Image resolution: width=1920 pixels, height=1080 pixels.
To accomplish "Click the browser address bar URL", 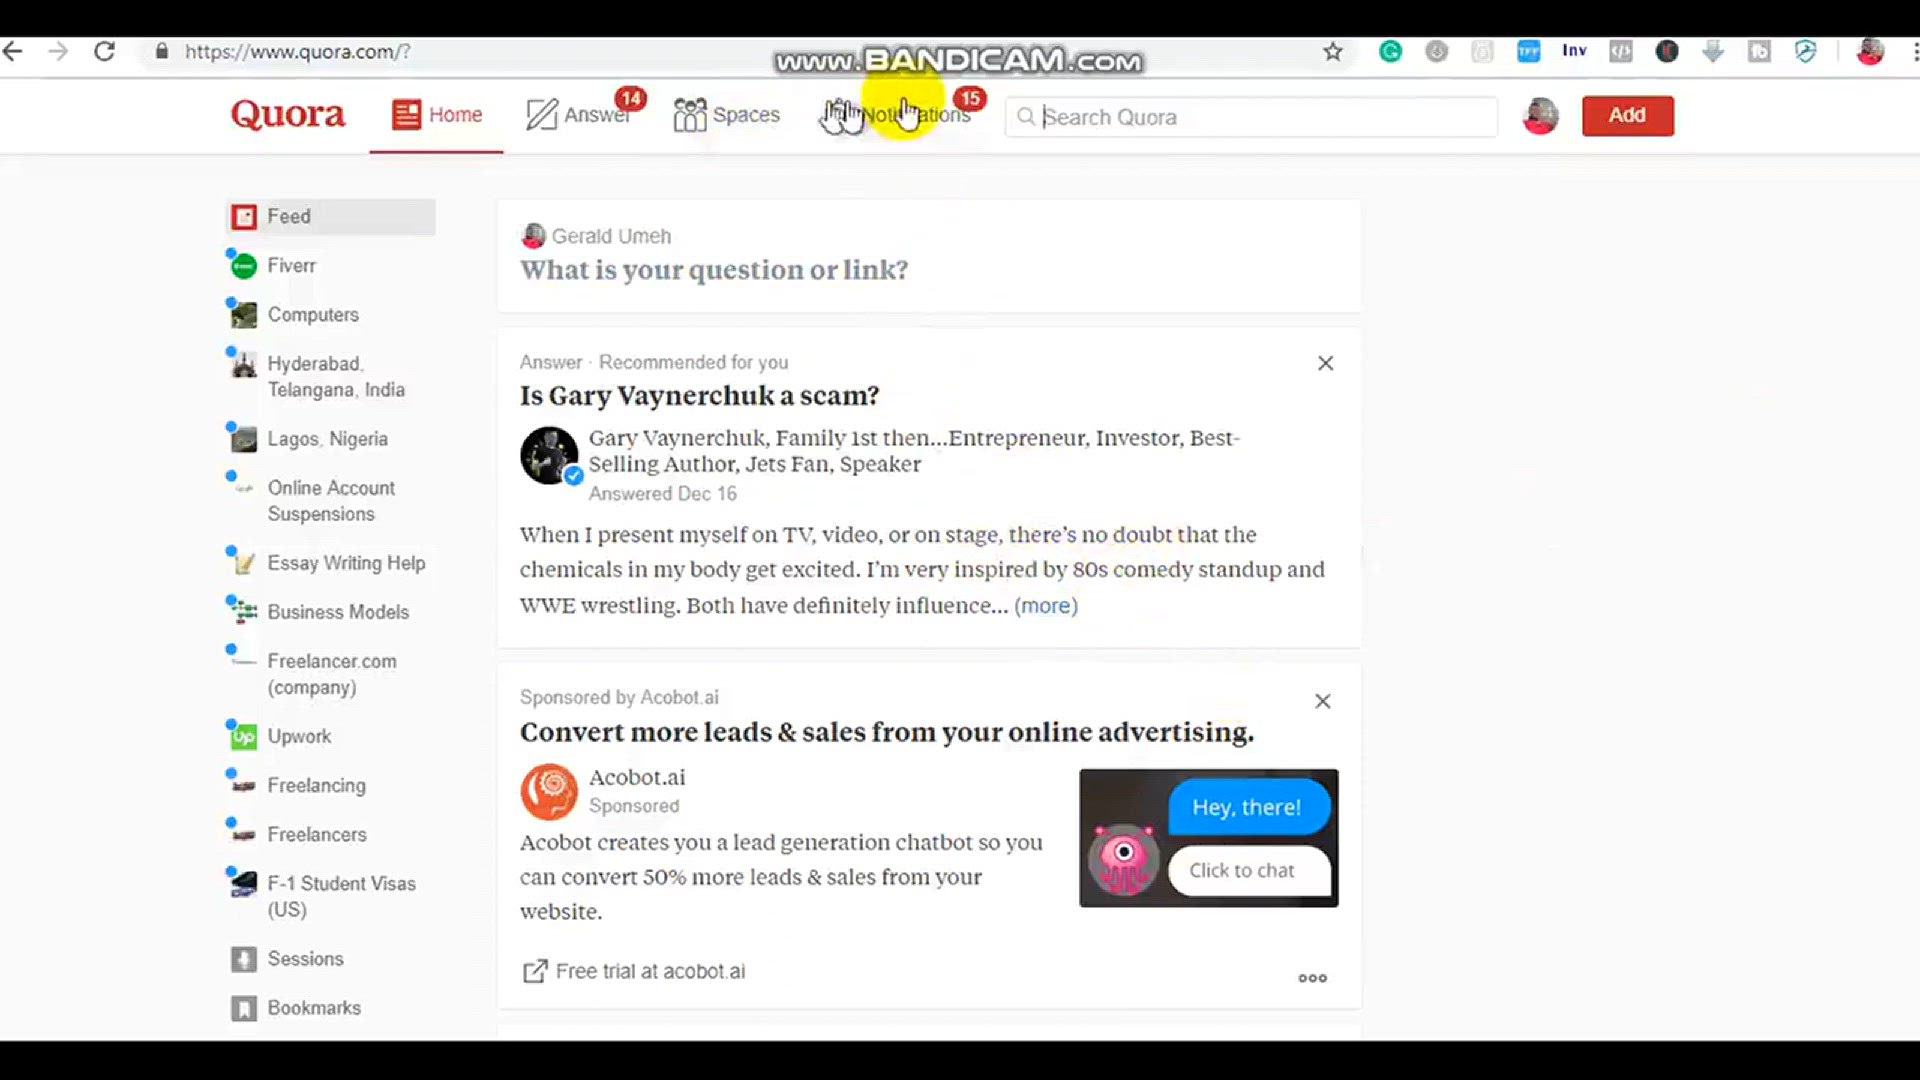I will pyautogui.click(x=297, y=52).
